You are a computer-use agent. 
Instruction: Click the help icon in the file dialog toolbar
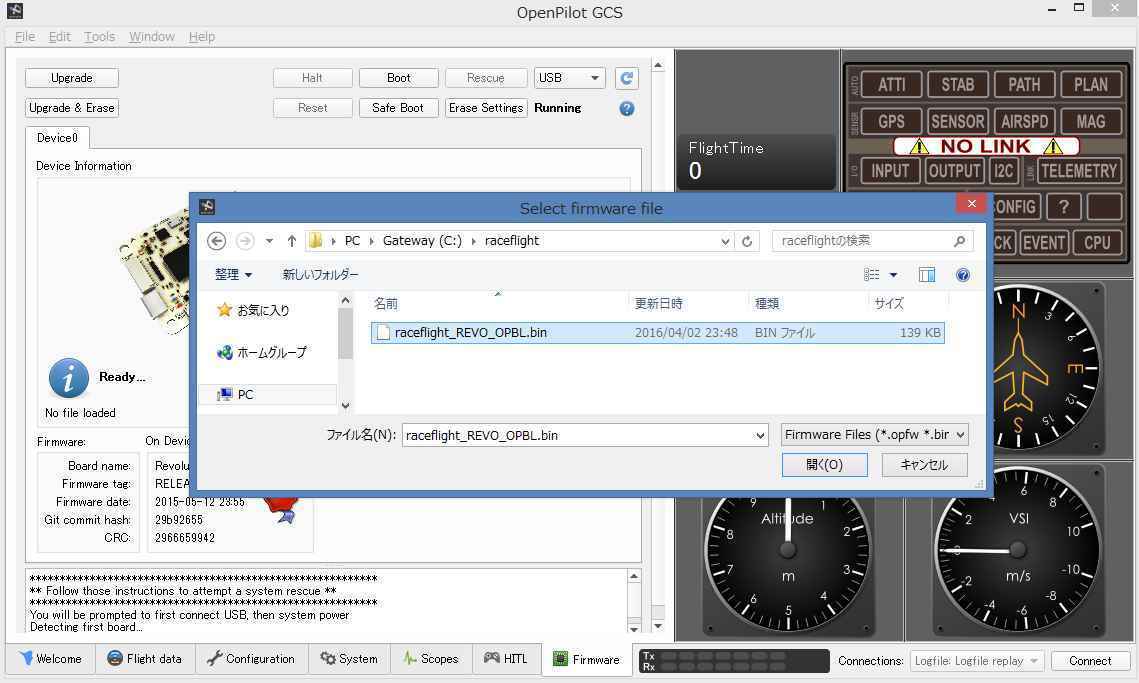click(962, 275)
